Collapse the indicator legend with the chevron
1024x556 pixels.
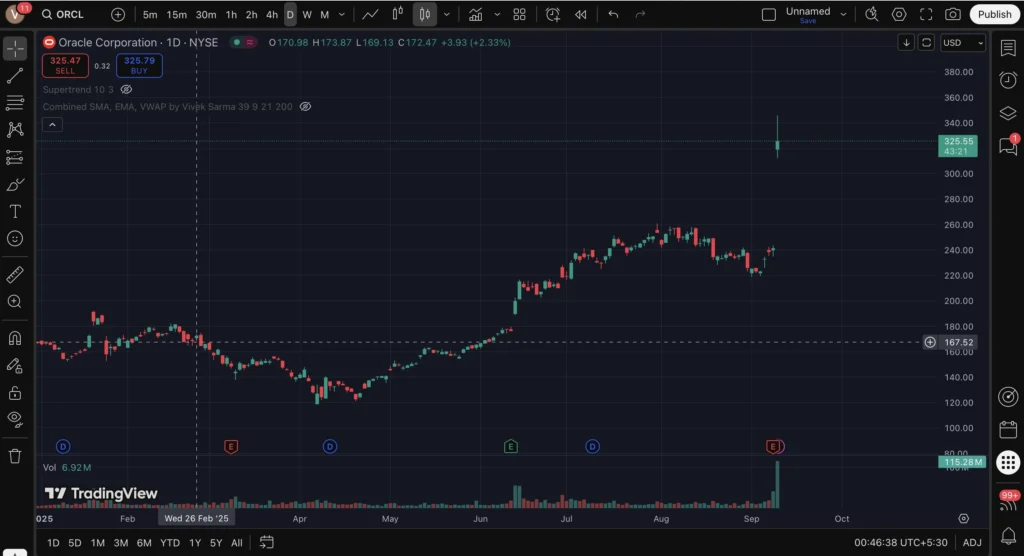pos(52,124)
